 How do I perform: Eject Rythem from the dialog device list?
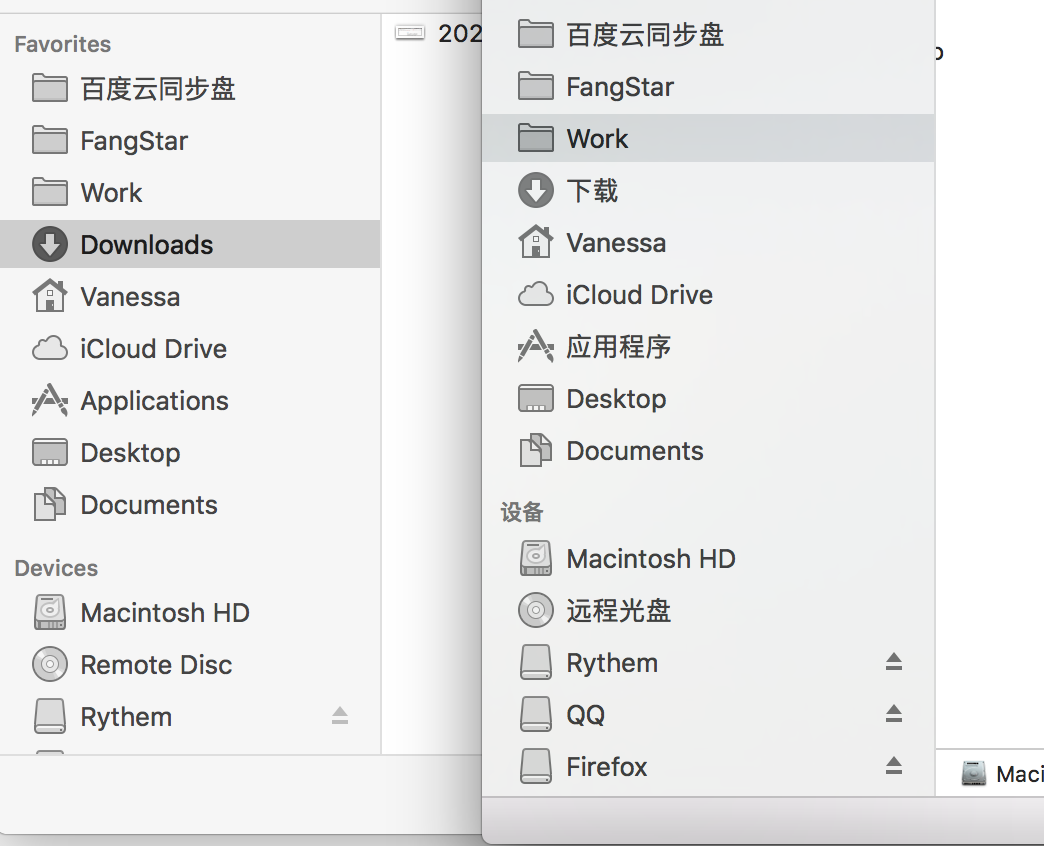[893, 662]
